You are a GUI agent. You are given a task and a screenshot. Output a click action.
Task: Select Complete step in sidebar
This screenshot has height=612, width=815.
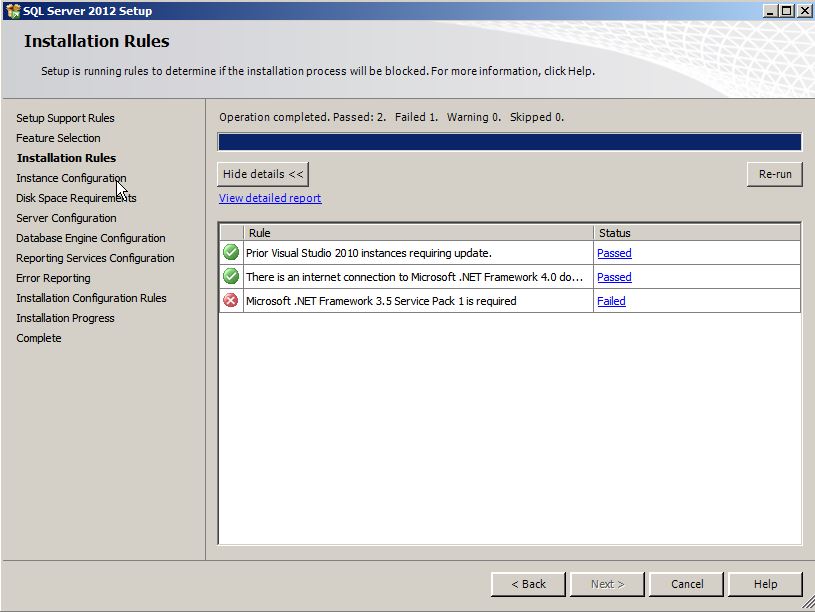pyautogui.click(x=38, y=338)
